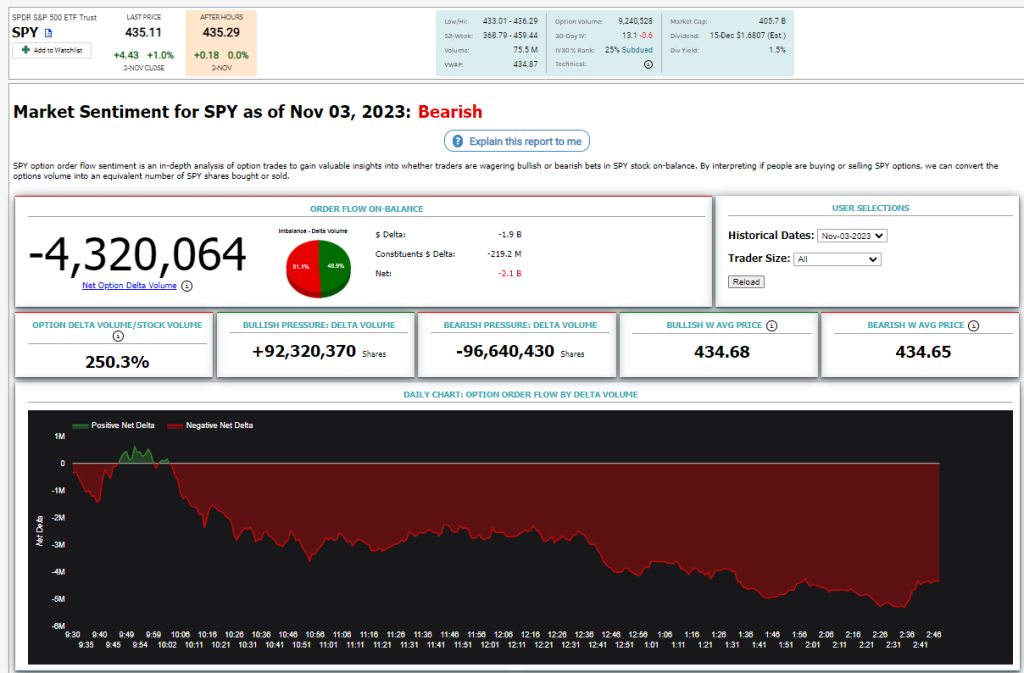Click the Net value -2.1 B
1024x673 pixels.
click(x=509, y=274)
